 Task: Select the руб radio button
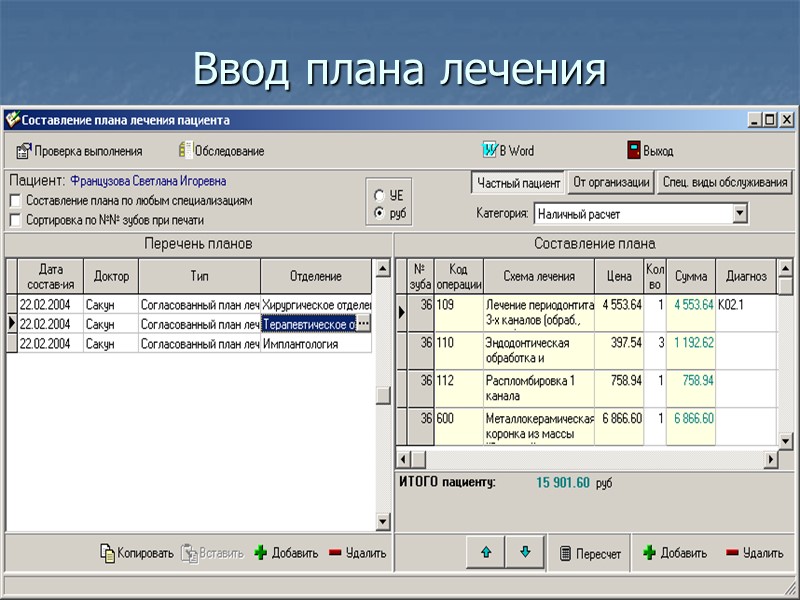coord(379,213)
